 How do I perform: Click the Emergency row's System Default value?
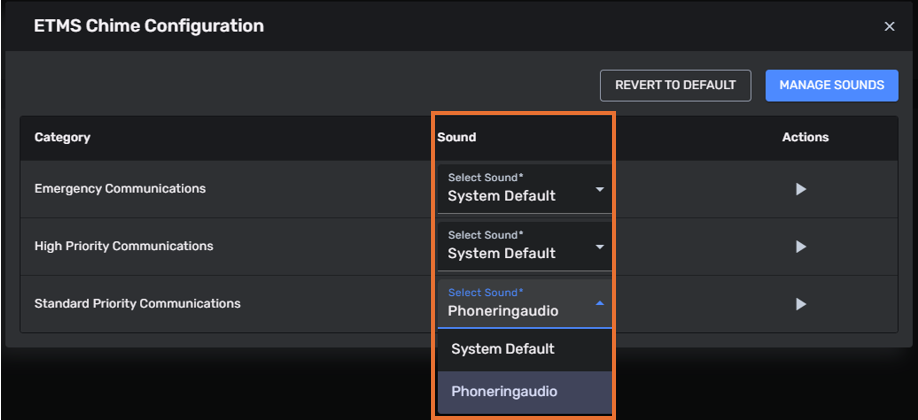point(501,196)
